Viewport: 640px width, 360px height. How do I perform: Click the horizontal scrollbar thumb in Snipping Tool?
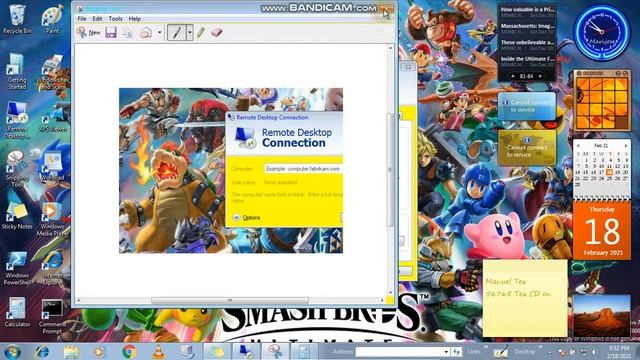pos(230,300)
